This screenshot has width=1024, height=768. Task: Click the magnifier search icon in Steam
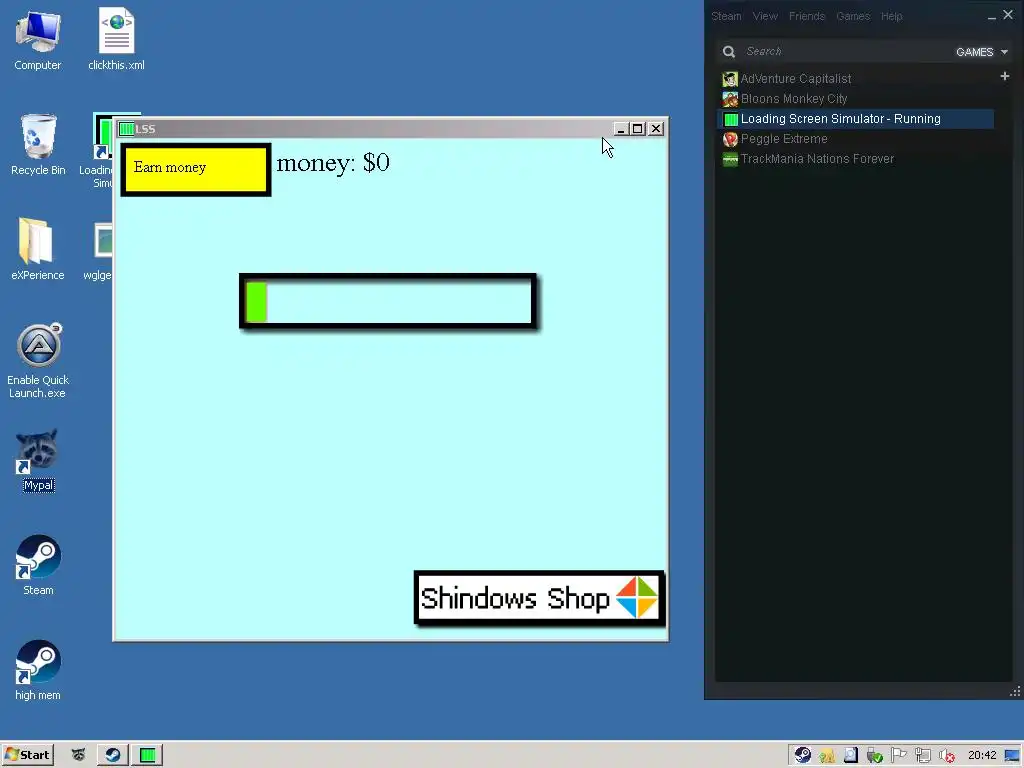point(729,52)
